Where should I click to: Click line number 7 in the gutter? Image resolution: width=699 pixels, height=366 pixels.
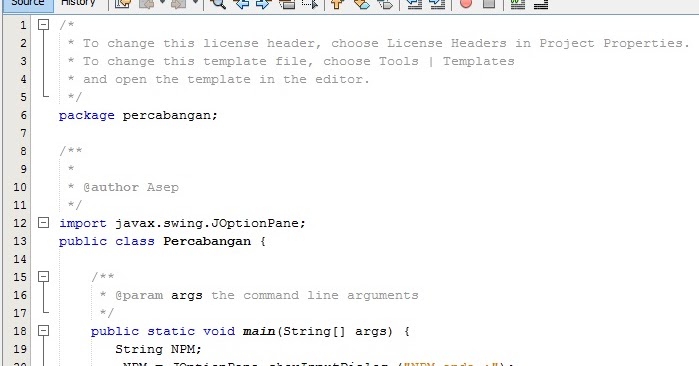click(23, 133)
